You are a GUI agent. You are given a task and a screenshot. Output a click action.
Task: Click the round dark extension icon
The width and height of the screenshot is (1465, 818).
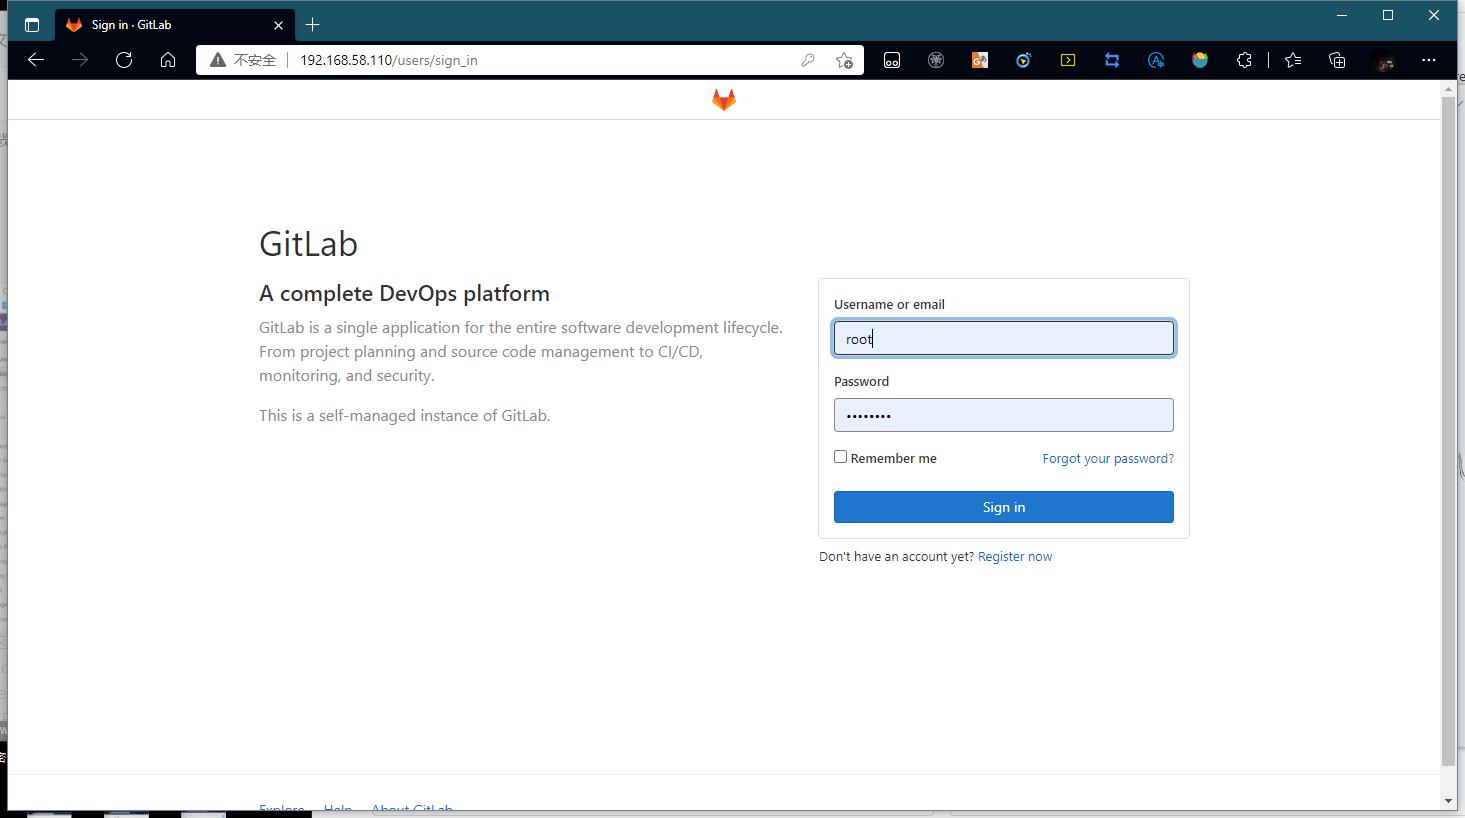coord(936,60)
